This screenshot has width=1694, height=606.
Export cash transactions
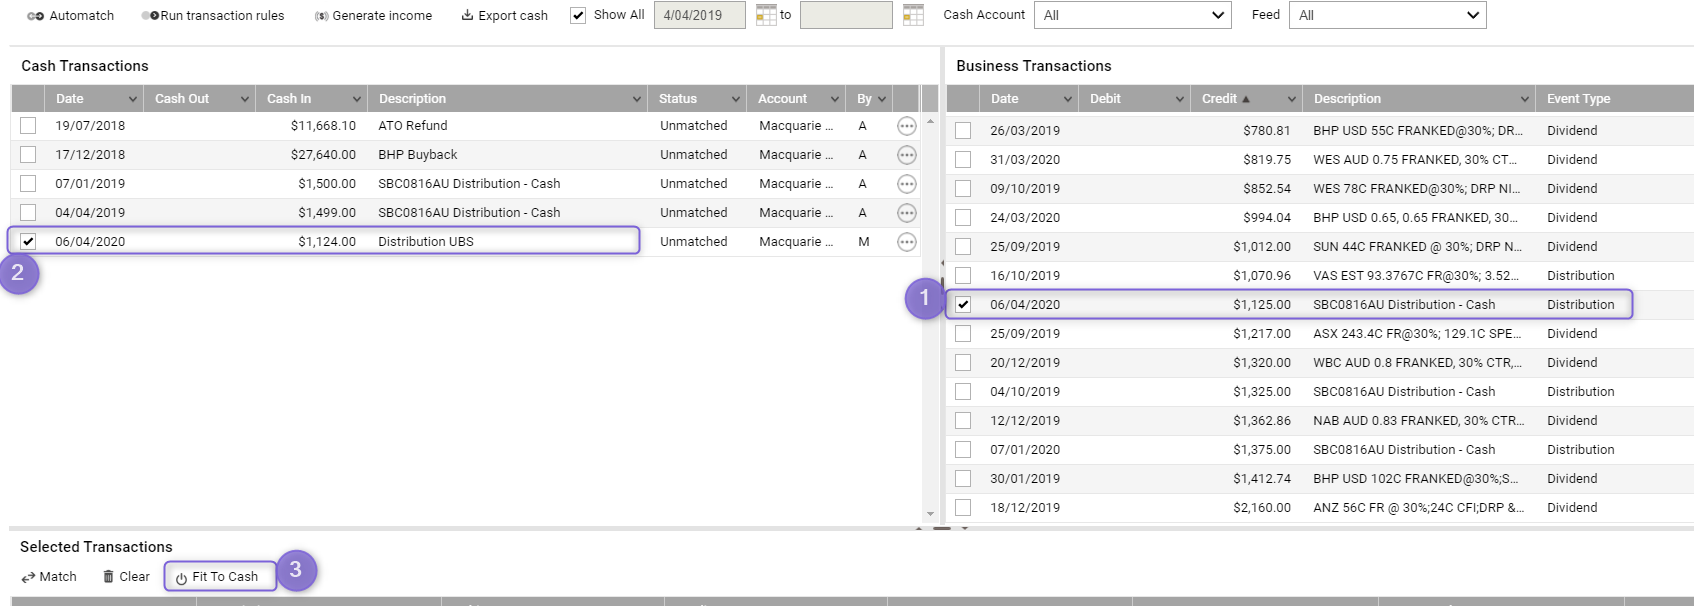pos(504,16)
